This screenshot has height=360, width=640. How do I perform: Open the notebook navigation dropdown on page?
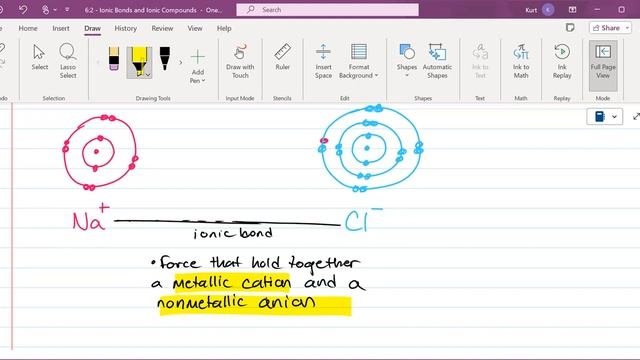(605, 117)
